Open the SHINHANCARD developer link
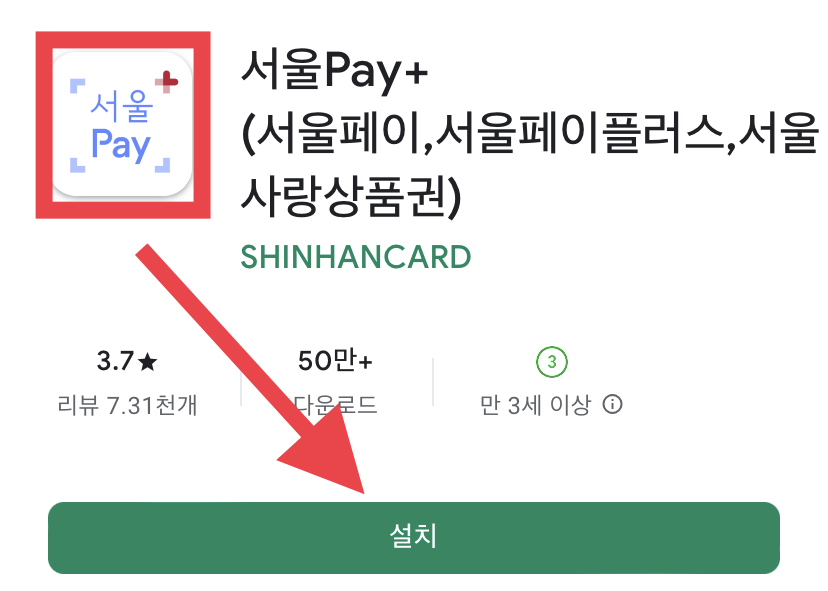Screen dimensions: 828x591 (x=355, y=257)
